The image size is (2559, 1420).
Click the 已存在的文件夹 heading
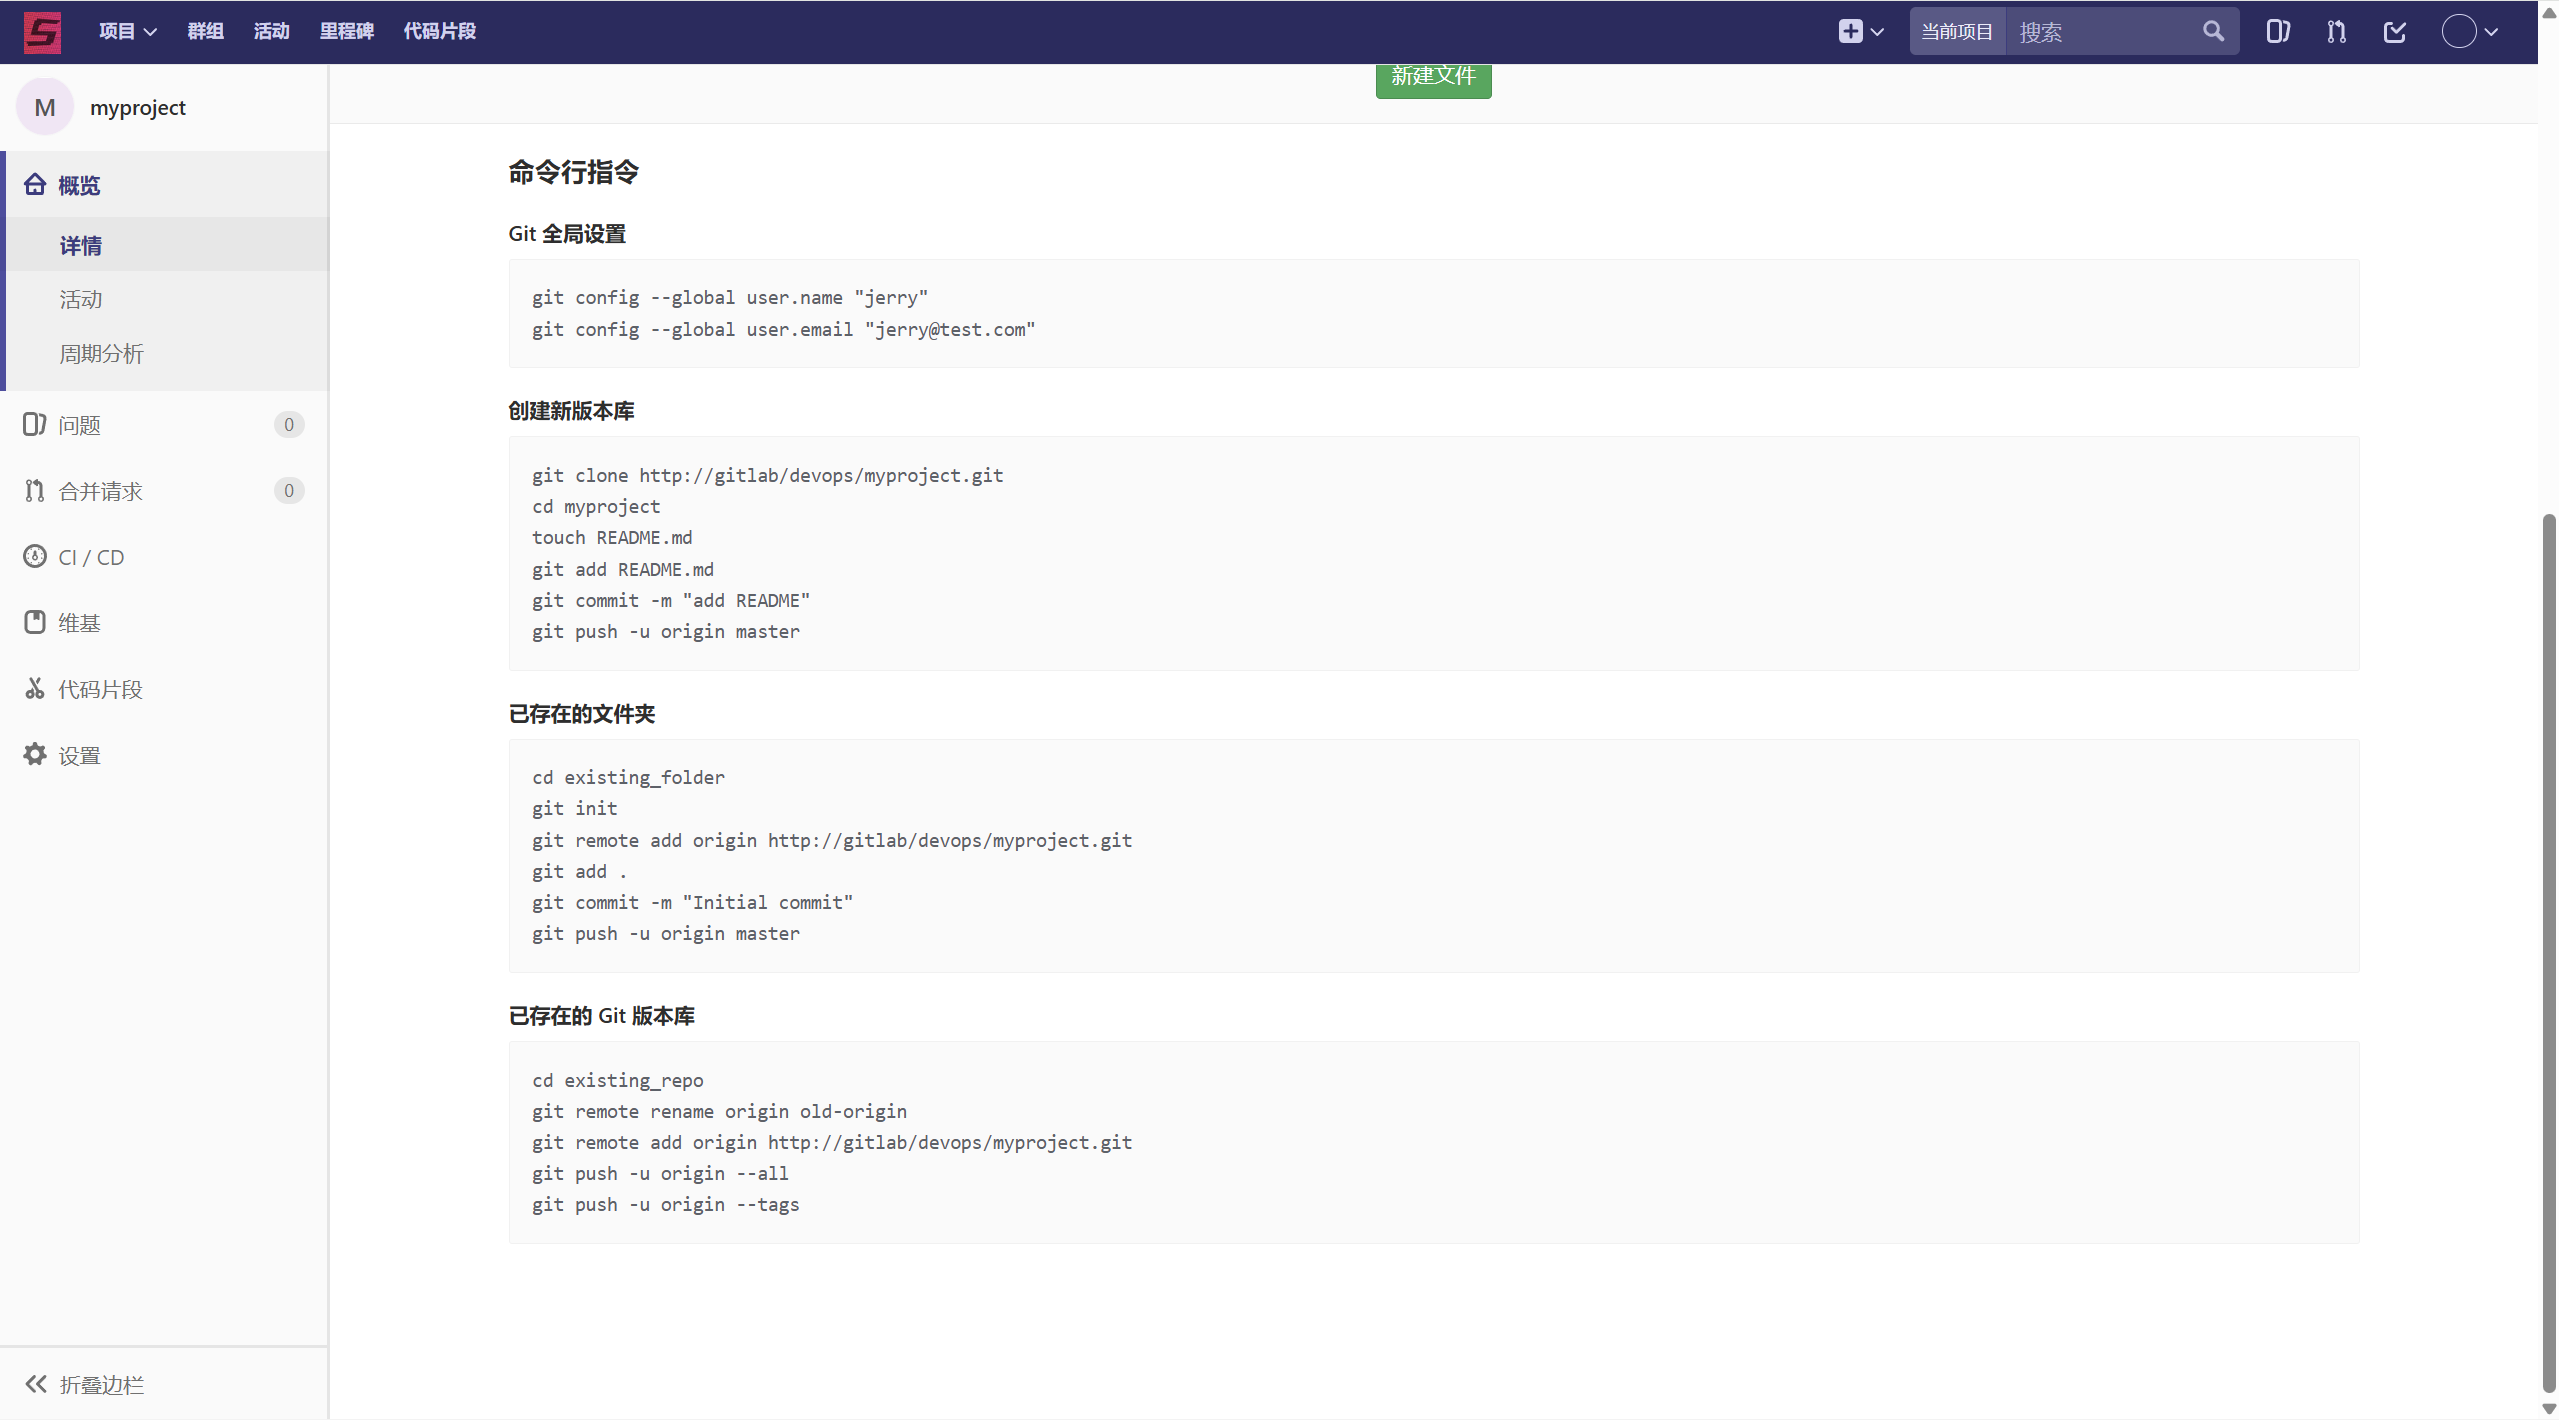coord(582,714)
